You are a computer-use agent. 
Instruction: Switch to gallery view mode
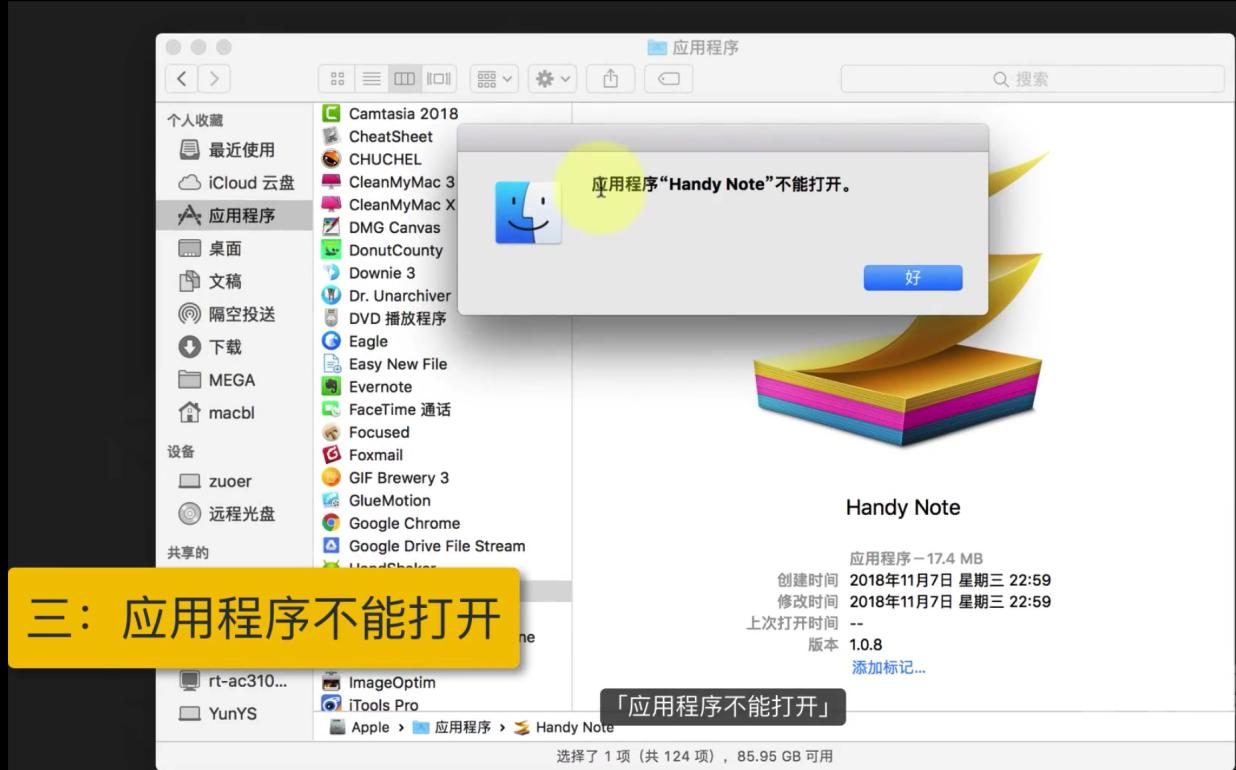click(437, 78)
